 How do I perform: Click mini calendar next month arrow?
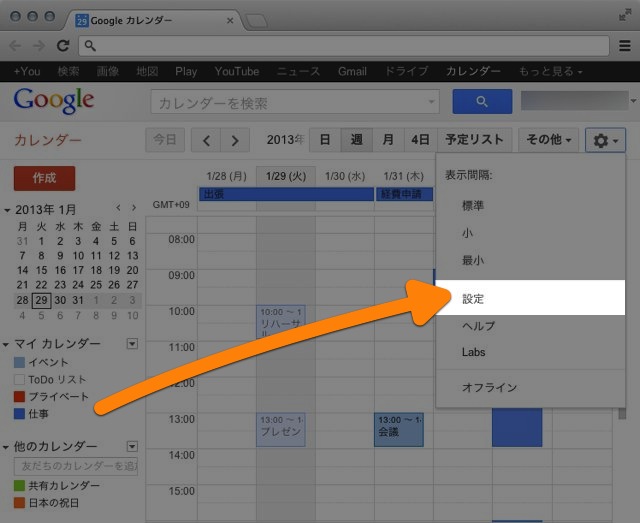click(x=134, y=207)
